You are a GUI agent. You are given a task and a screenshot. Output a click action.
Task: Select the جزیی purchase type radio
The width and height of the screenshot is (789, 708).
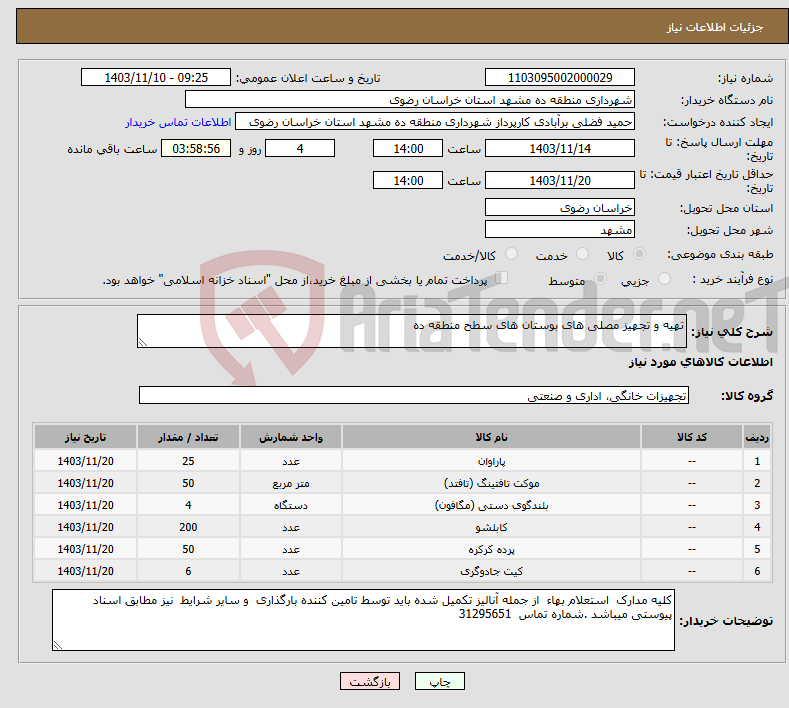point(668,280)
